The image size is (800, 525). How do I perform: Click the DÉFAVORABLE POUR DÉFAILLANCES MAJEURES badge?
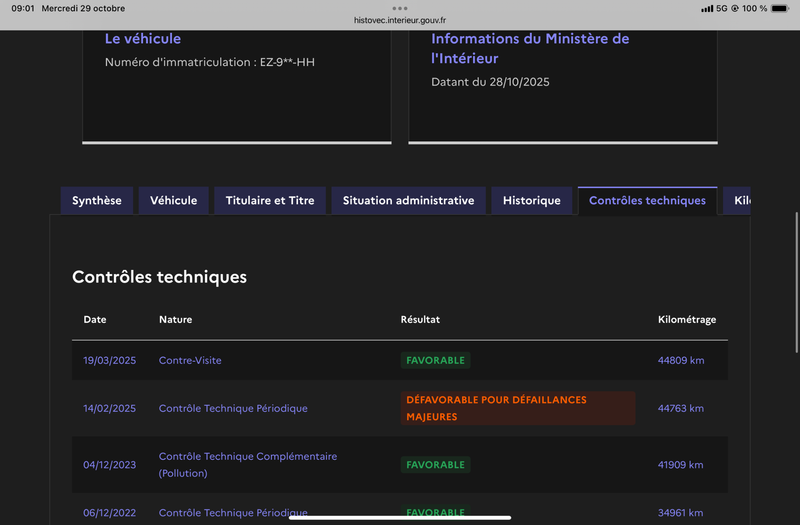(x=517, y=408)
